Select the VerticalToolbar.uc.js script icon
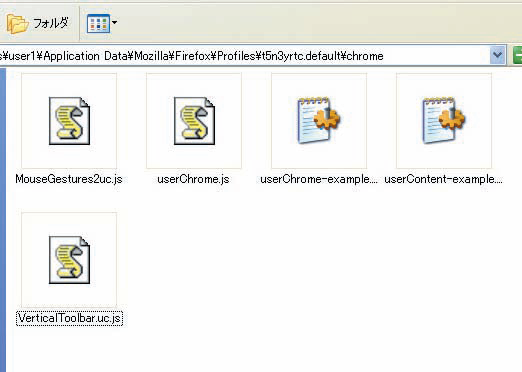This screenshot has width=522, height=372. click(x=69, y=260)
